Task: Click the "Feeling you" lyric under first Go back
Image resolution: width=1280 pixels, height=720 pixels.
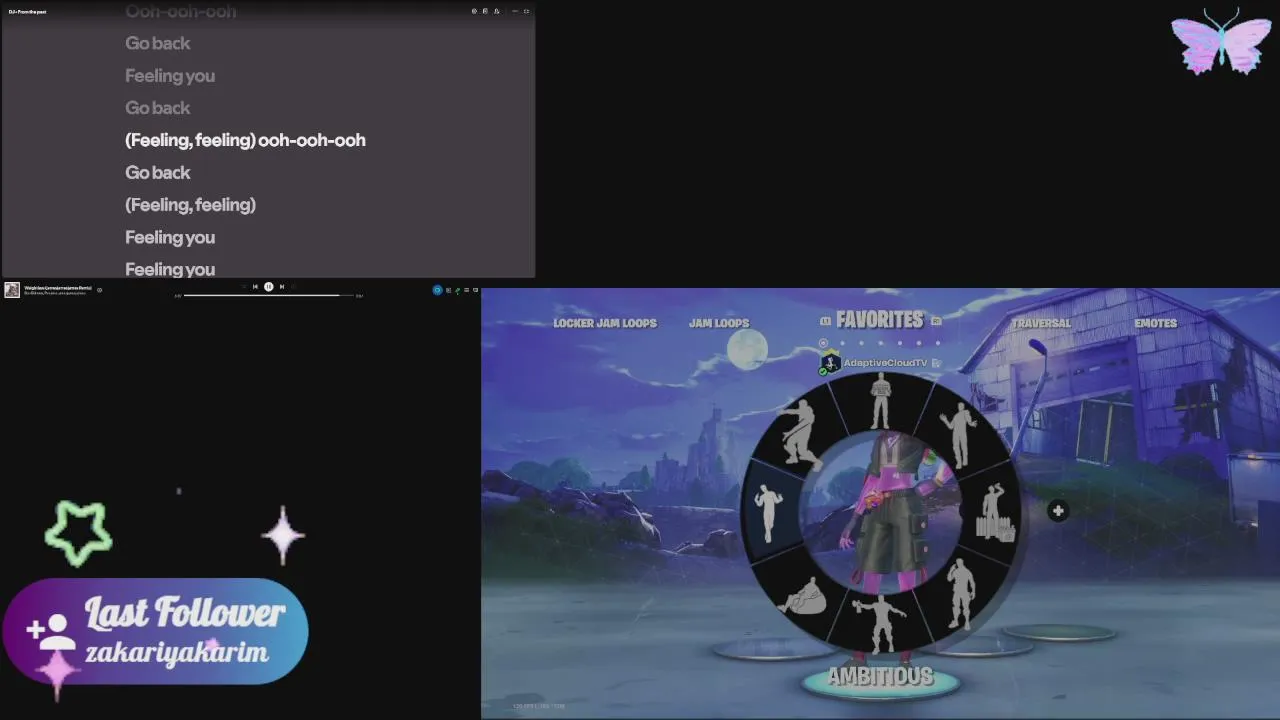Action: point(170,76)
